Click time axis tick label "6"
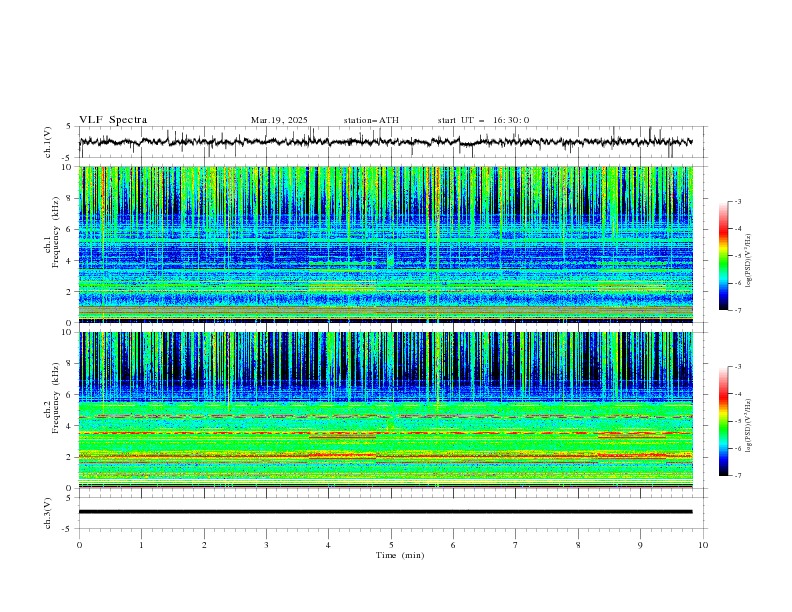 click(453, 545)
